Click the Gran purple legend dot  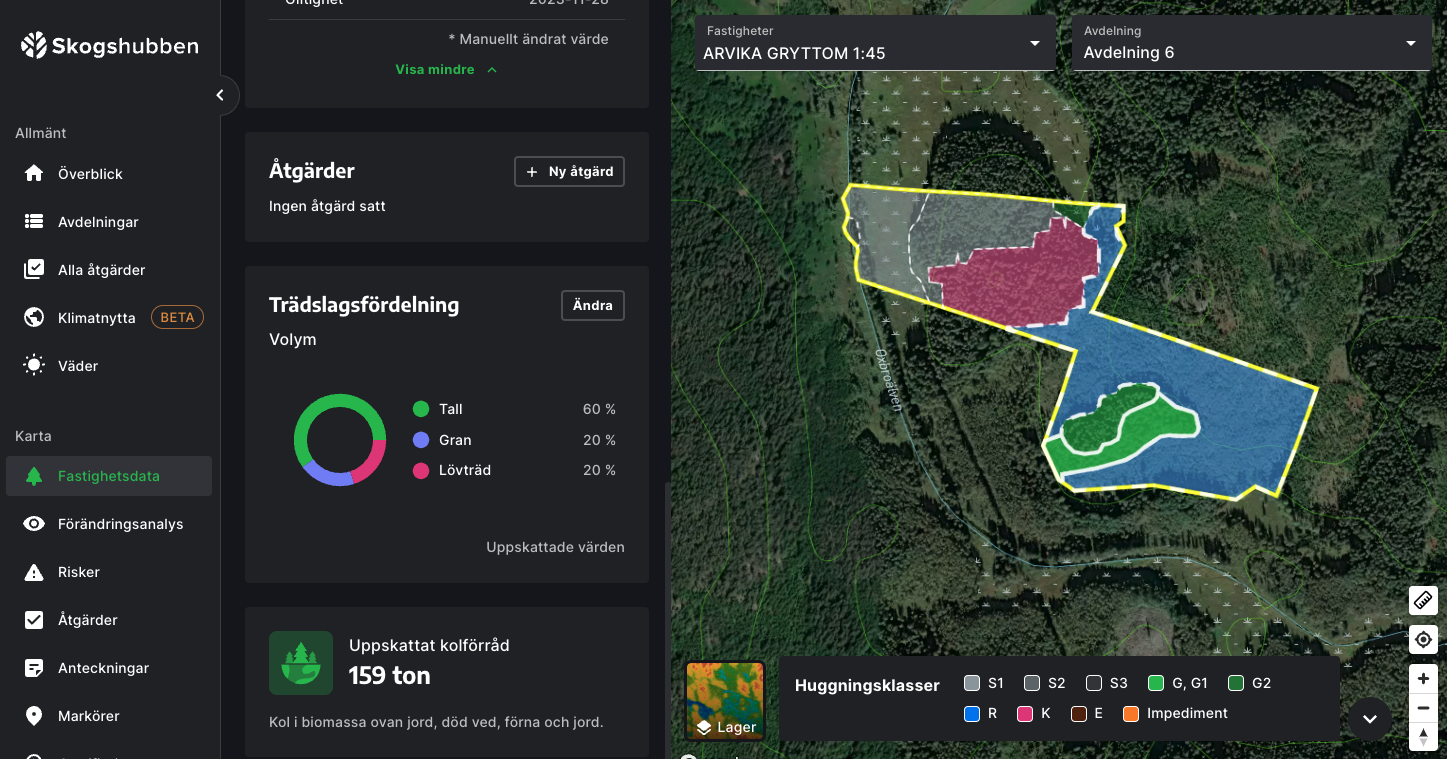tap(421, 440)
